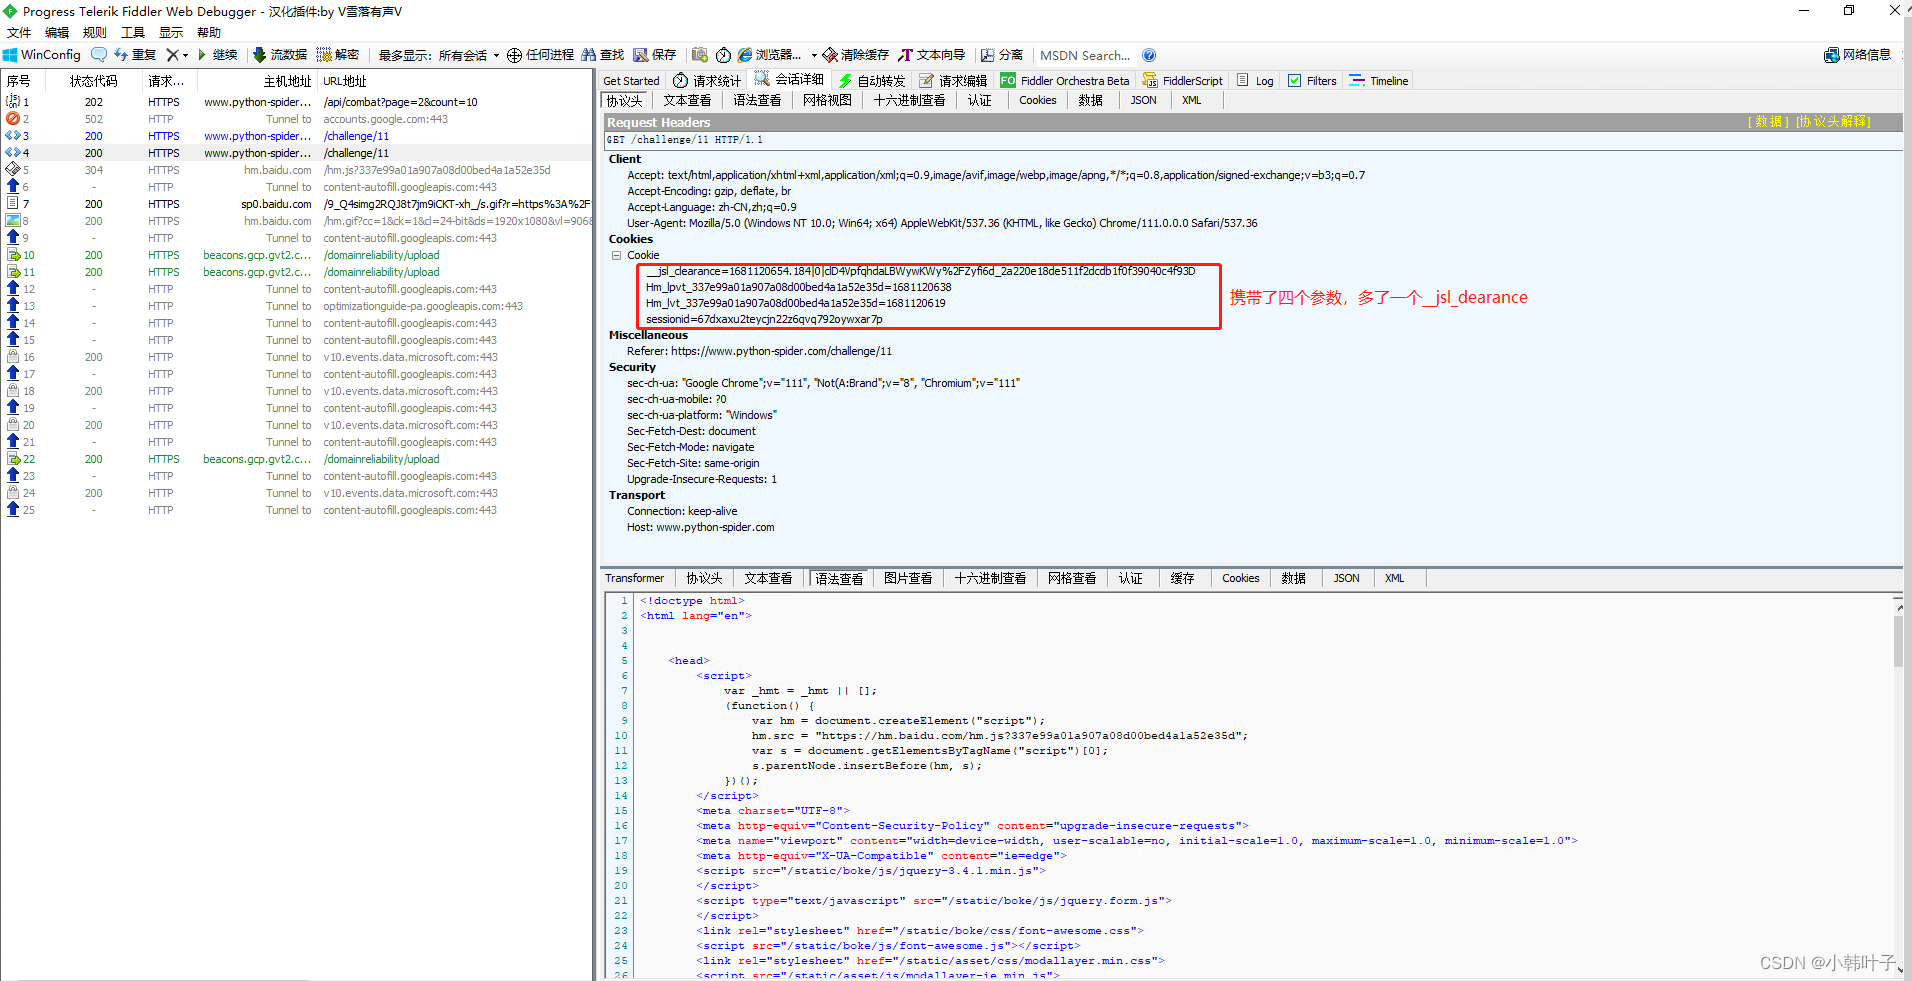
Task: Click the response view vertical scrollbar thumb
Action: tap(1898, 641)
